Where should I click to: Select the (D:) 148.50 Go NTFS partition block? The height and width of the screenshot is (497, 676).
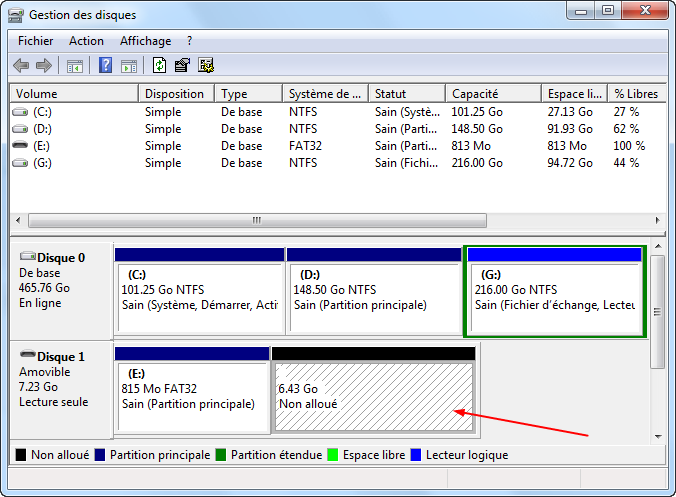pos(374,291)
